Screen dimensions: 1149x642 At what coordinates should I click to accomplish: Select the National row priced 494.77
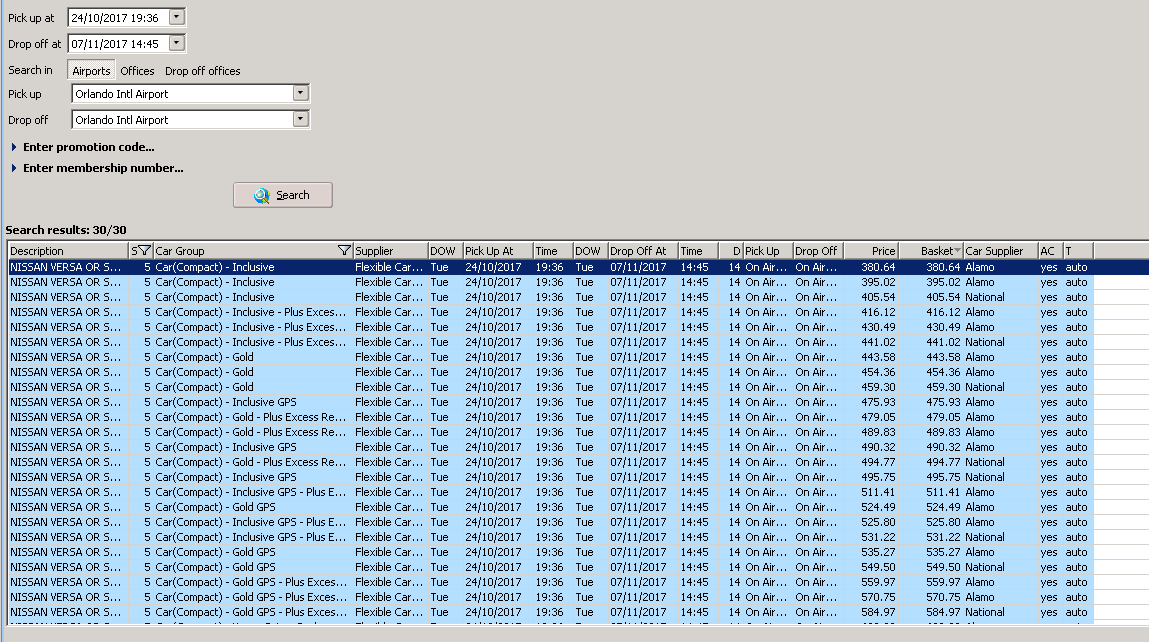[550, 462]
